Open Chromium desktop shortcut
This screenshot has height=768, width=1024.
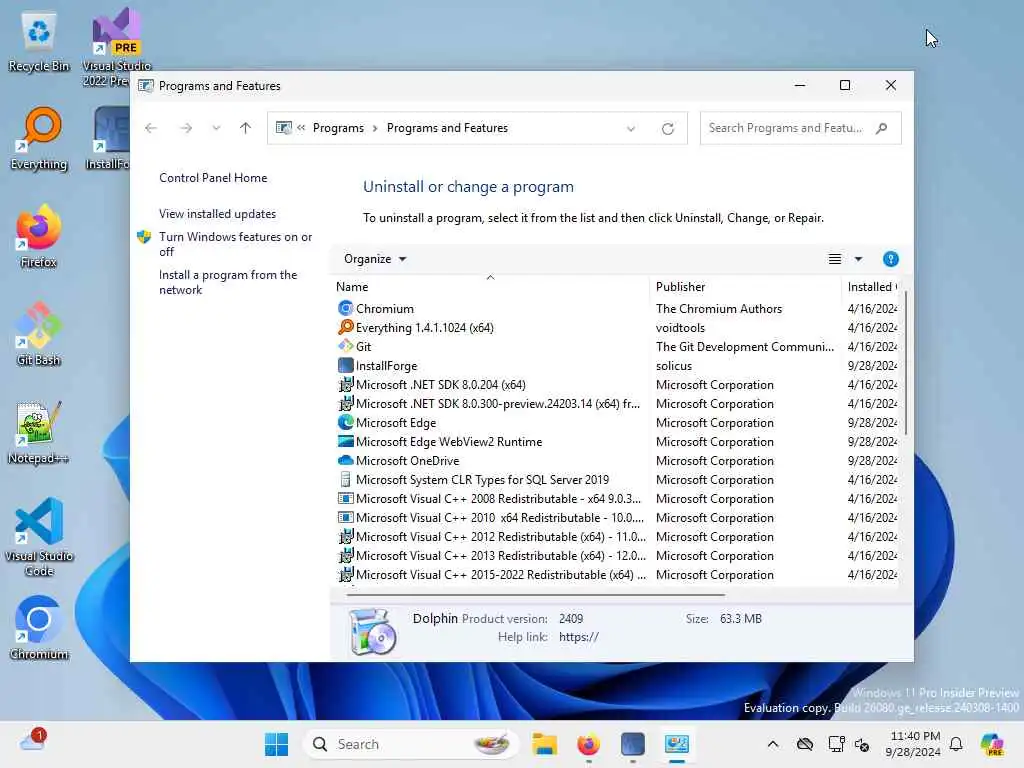(x=39, y=628)
